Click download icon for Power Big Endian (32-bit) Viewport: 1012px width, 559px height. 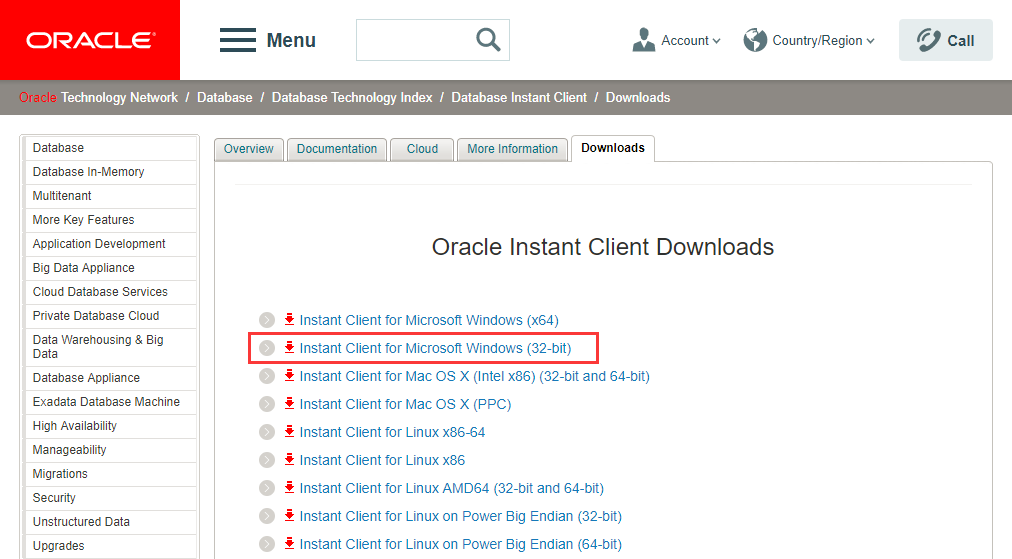289,516
